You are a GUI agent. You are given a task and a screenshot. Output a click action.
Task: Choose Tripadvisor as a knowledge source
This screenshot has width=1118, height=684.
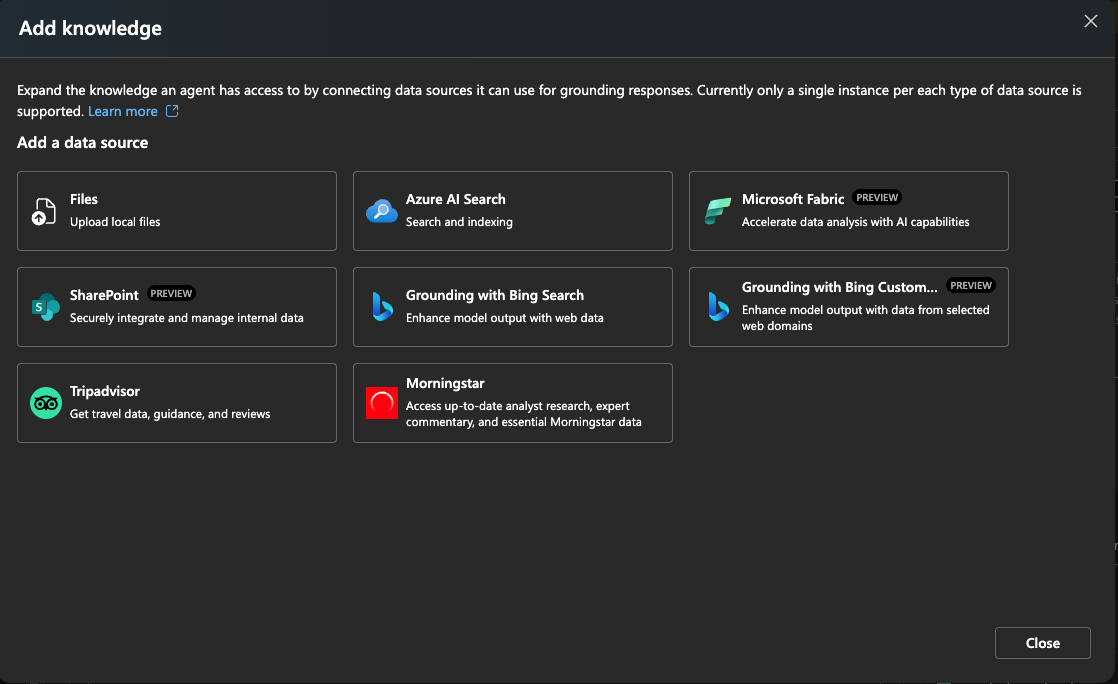point(177,402)
